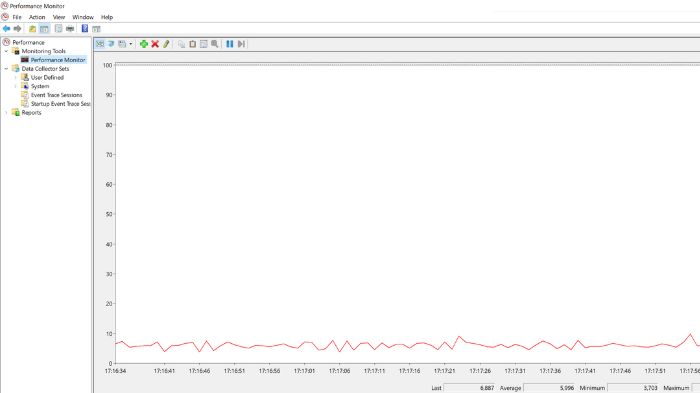Image resolution: width=700 pixels, height=393 pixels.
Task: Click the 50 label on the vertical axis
Action: click(109, 214)
